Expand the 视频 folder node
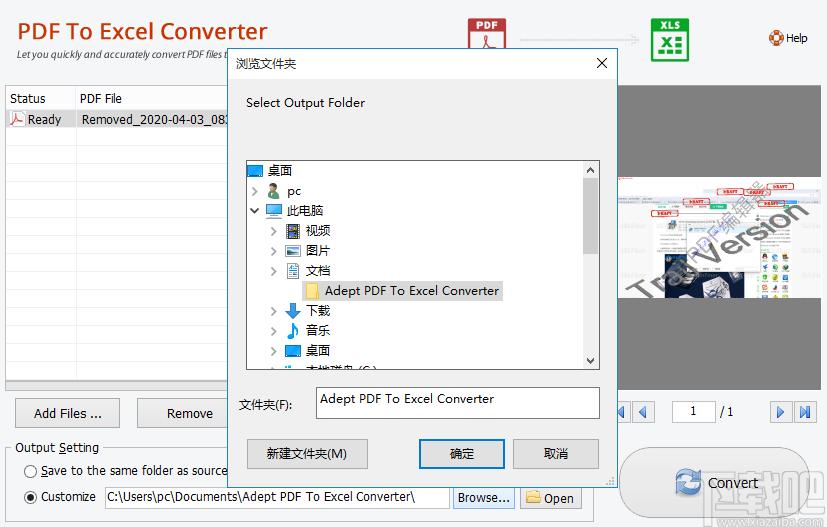This screenshot has height=527, width=827. tap(273, 231)
